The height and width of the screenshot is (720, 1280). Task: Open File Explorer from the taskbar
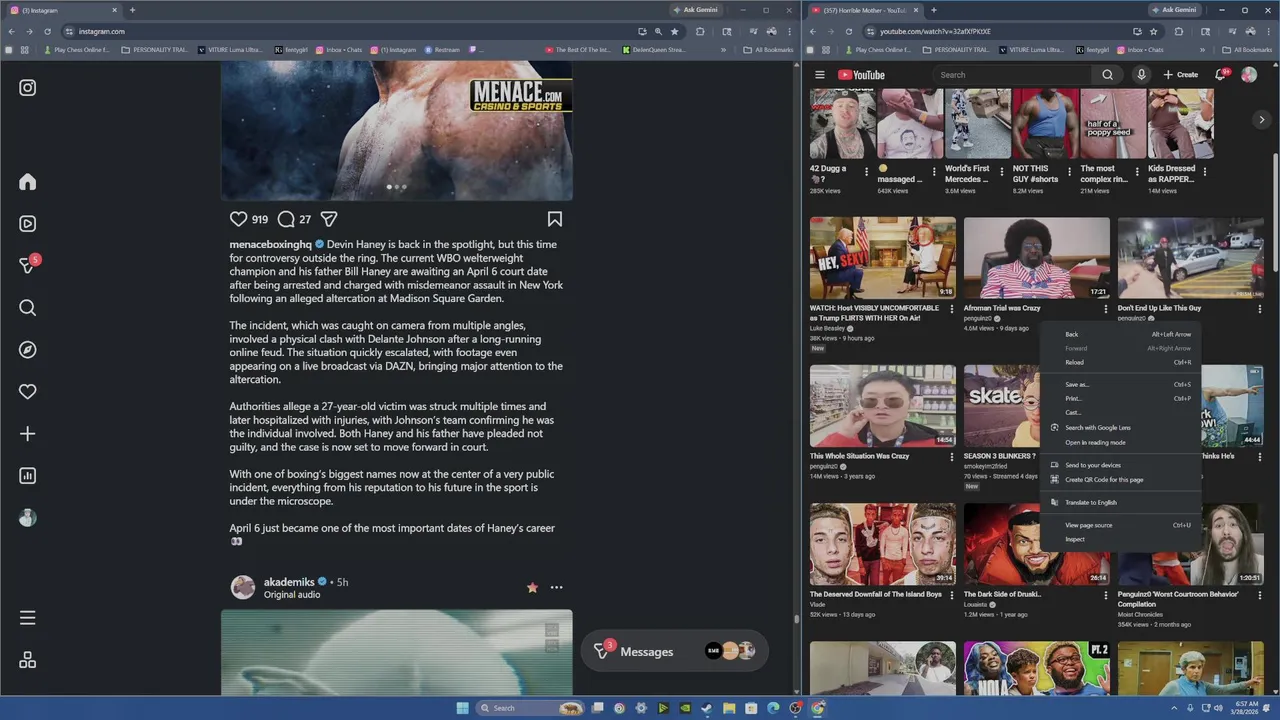point(729,708)
